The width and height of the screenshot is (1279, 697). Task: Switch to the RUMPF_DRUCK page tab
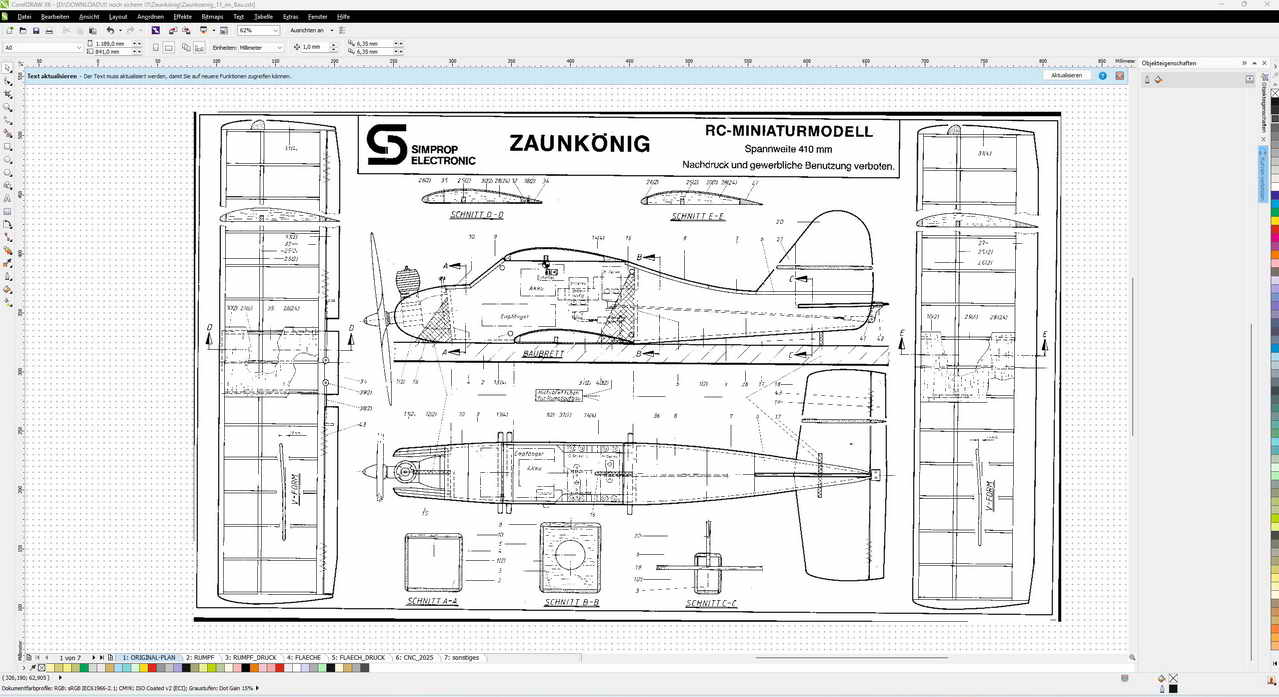[250, 658]
